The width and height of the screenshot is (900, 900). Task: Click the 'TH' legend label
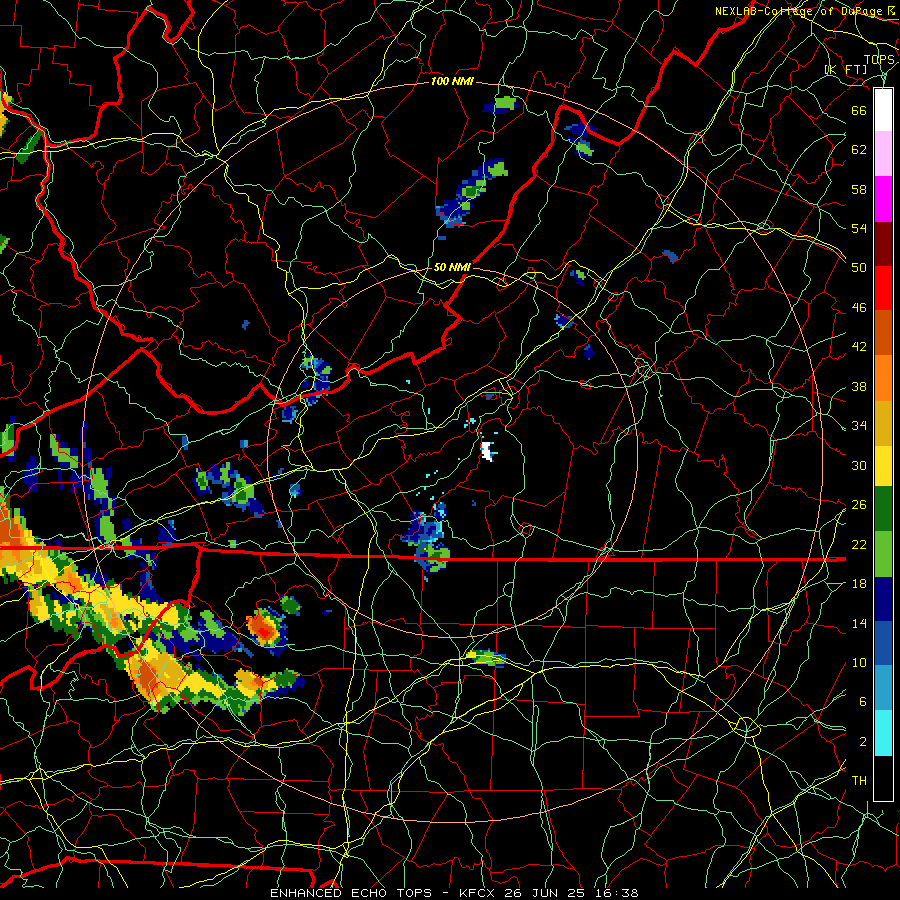click(x=859, y=781)
